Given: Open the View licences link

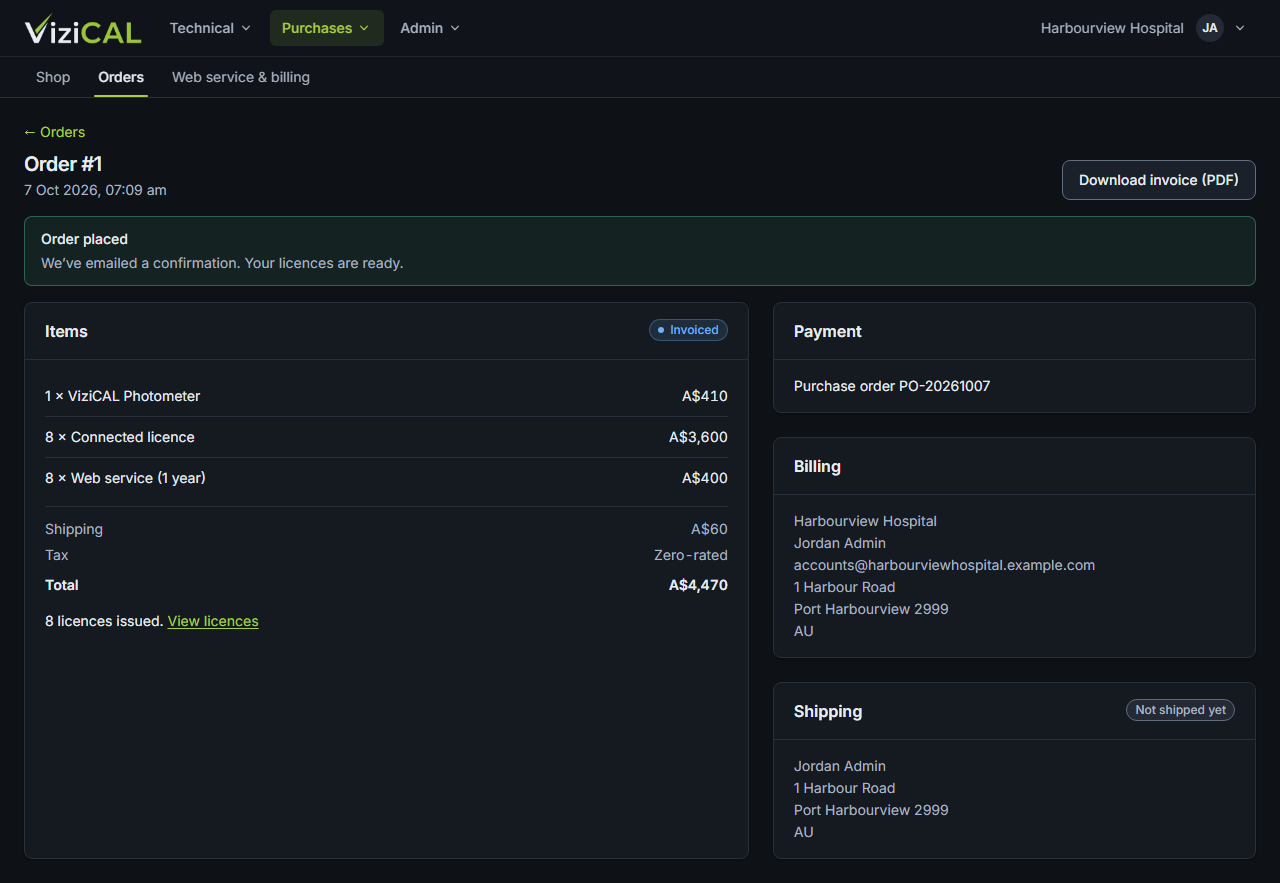Looking at the screenshot, I should click(213, 621).
